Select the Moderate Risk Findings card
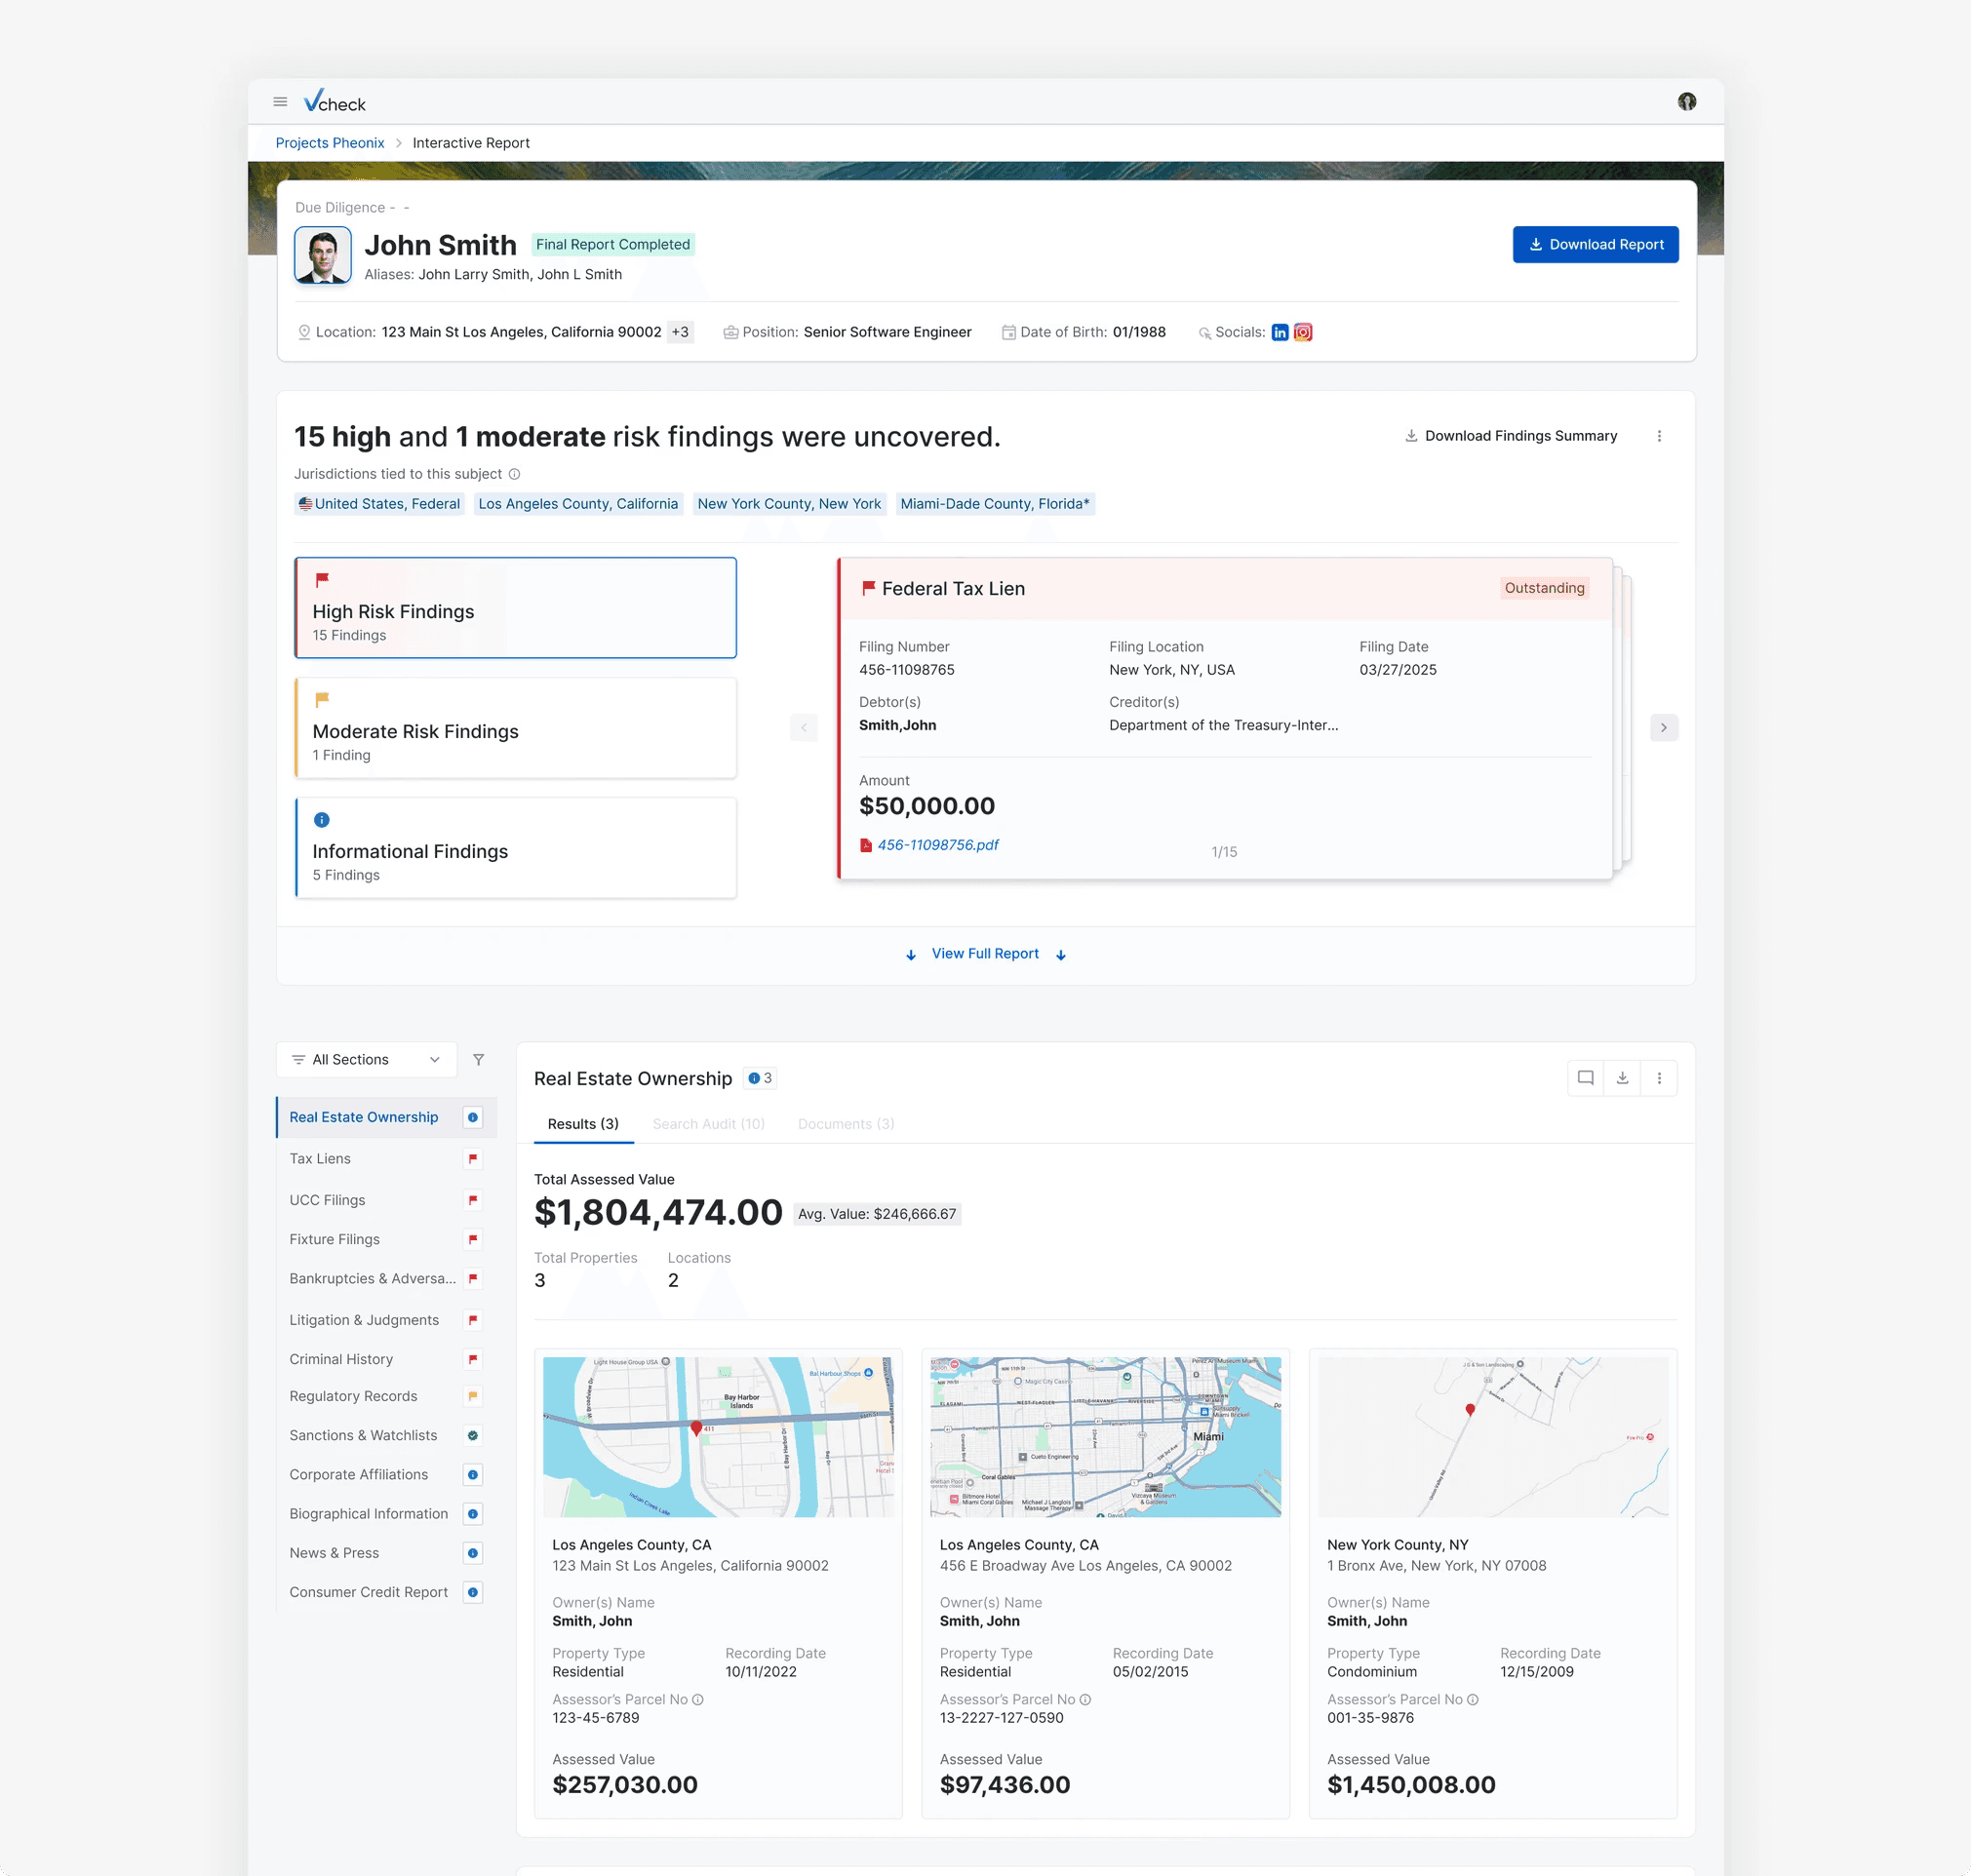This screenshot has height=1876, width=1971. tap(515, 728)
